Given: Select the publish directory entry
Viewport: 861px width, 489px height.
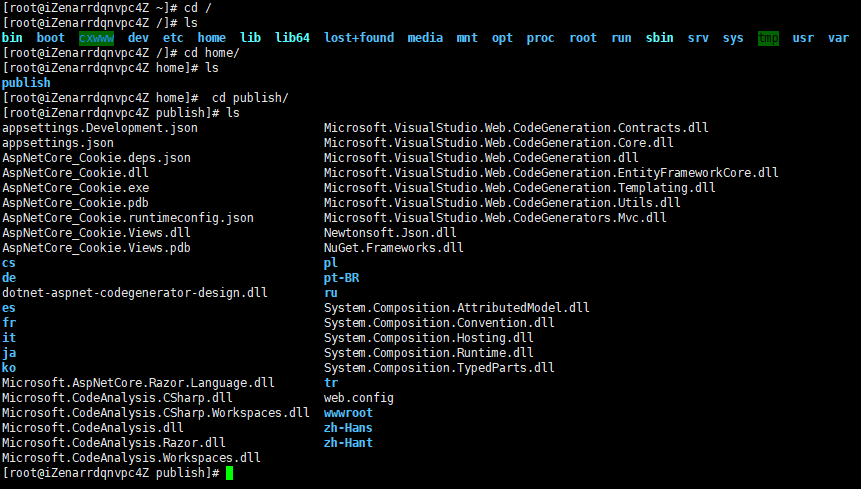Looking at the screenshot, I should click(26, 83).
